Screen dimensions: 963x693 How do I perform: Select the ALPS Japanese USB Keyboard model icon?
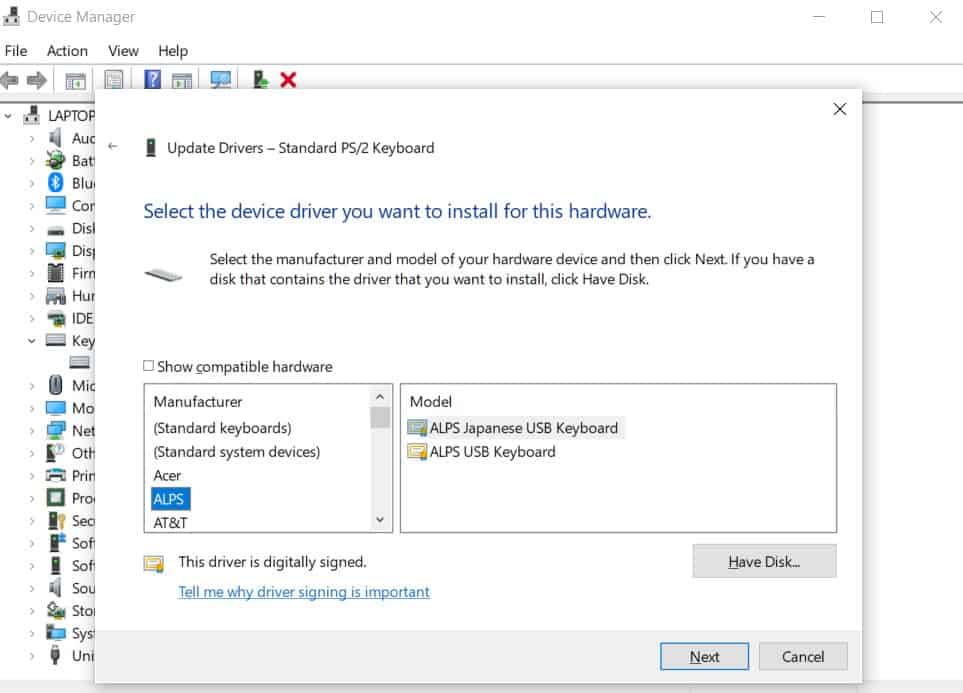[419, 427]
